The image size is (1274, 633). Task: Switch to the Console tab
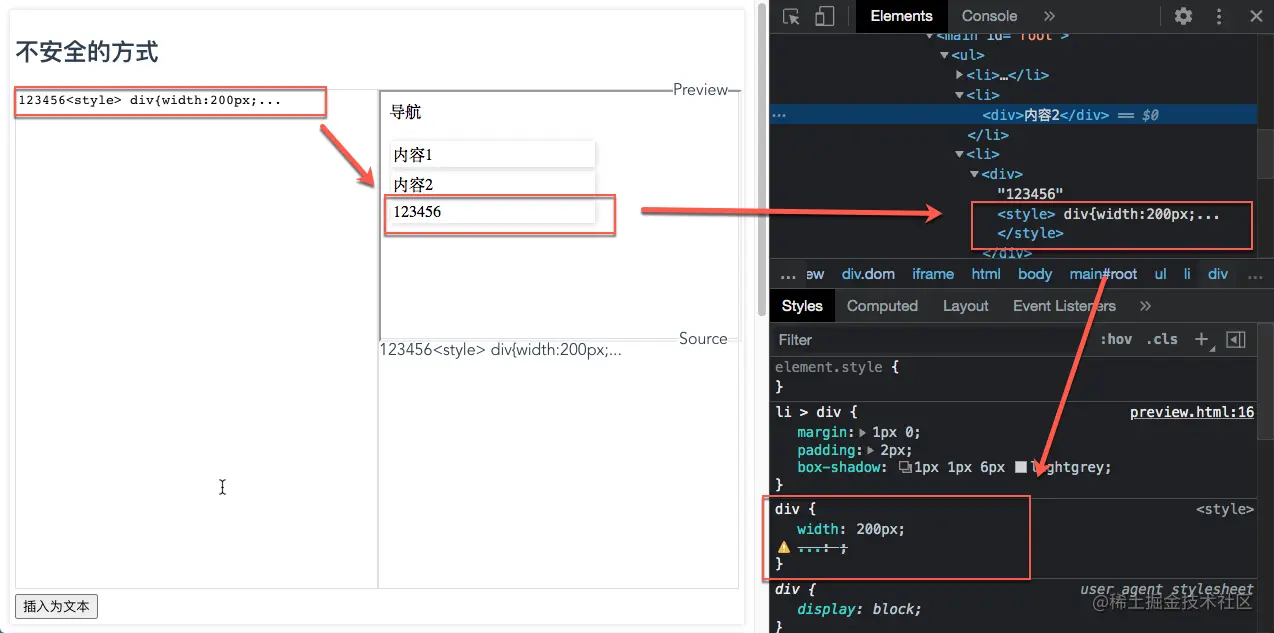pos(988,16)
